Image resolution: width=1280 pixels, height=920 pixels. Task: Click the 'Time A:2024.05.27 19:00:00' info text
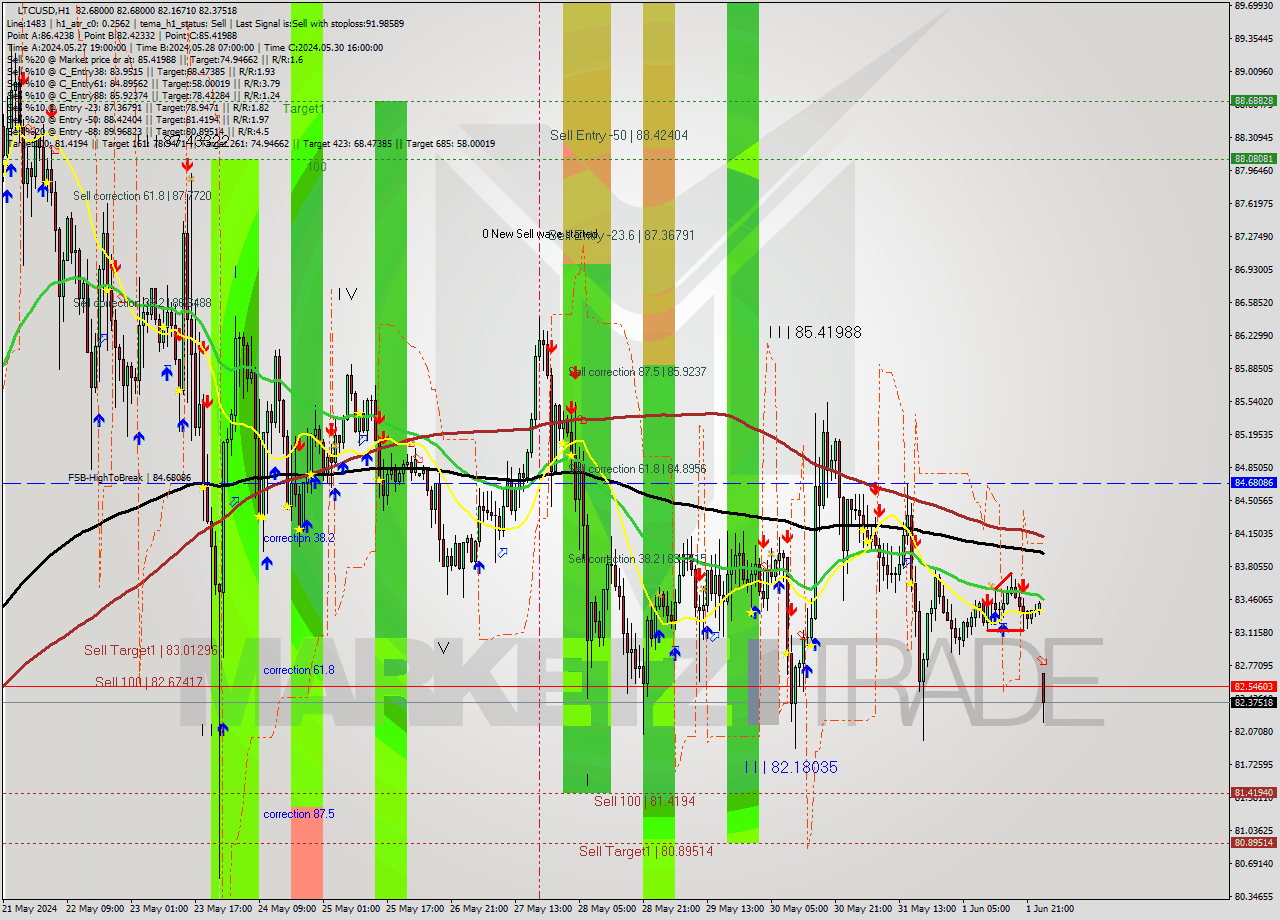[x=66, y=47]
